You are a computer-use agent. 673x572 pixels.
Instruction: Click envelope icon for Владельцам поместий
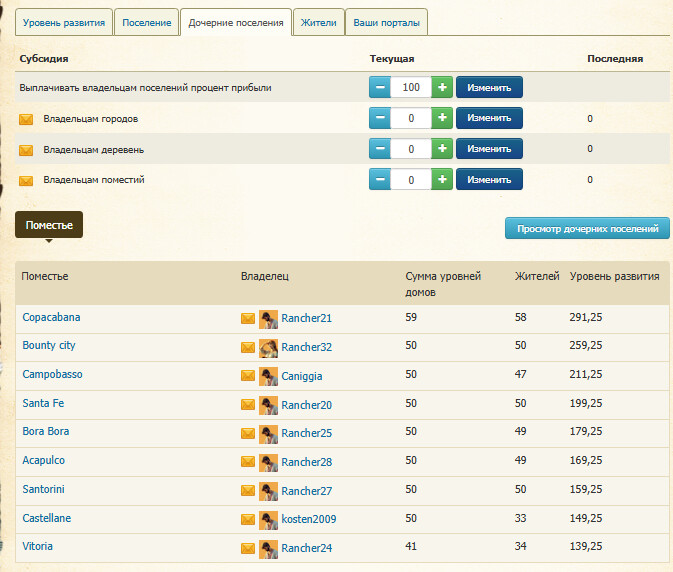[27, 180]
